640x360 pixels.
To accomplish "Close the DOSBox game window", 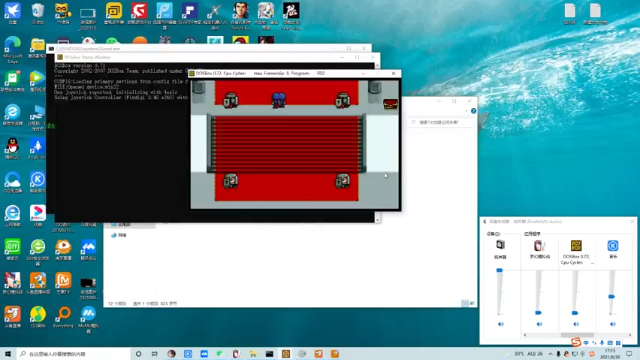I will tap(393, 73).
